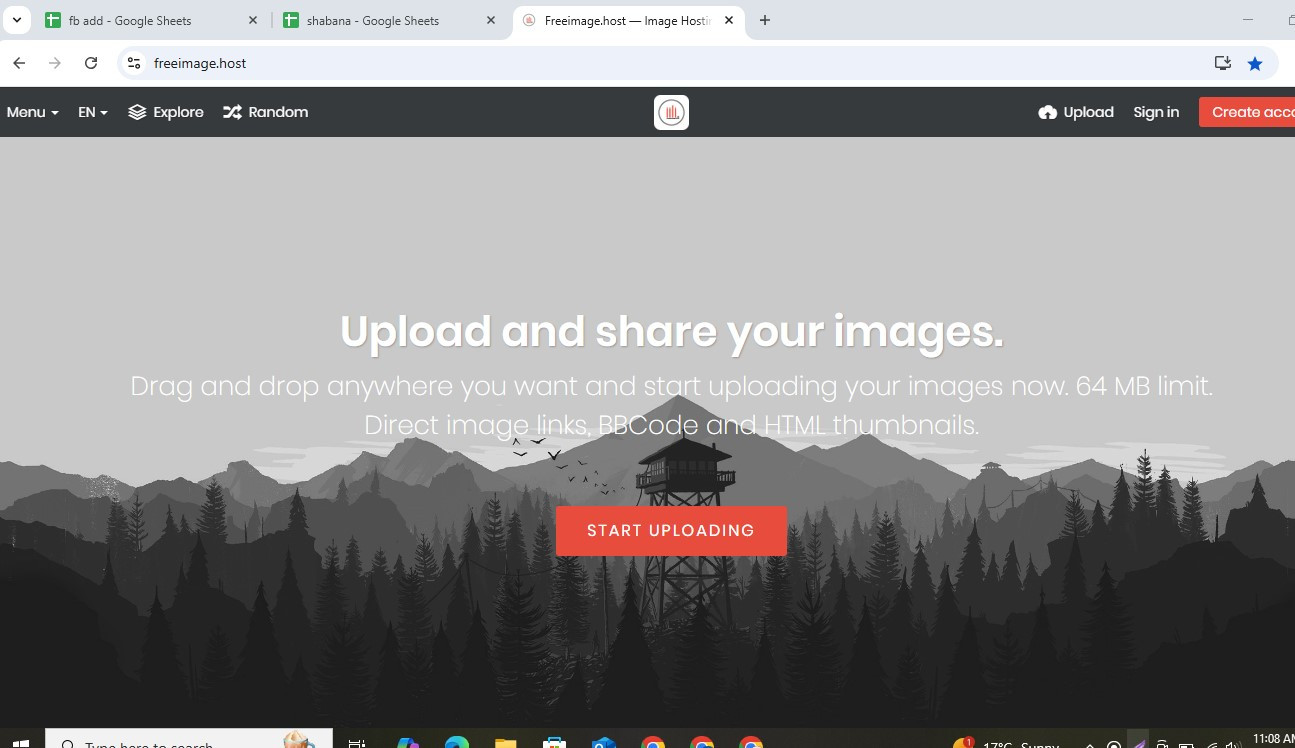Switch to the shabana Google Sheets tab
This screenshot has width=1295, height=748.
(x=389, y=20)
